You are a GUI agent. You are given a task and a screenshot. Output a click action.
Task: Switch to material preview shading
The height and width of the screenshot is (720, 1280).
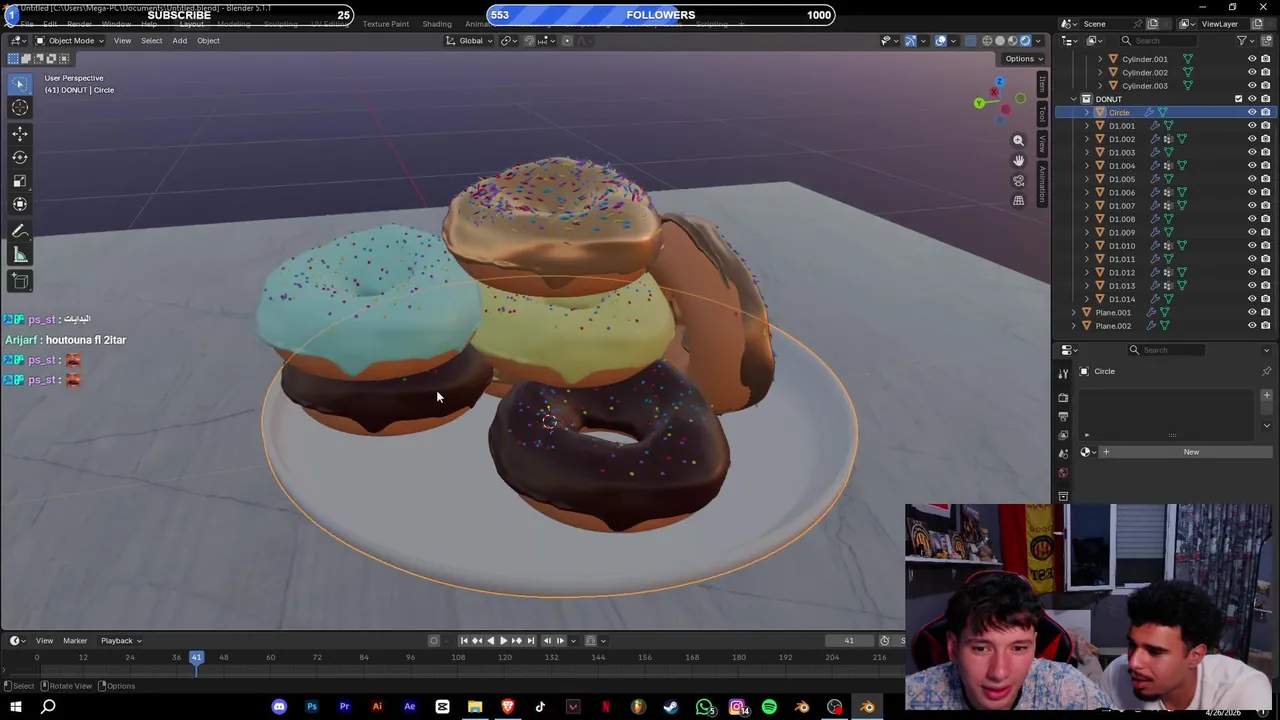1012,41
